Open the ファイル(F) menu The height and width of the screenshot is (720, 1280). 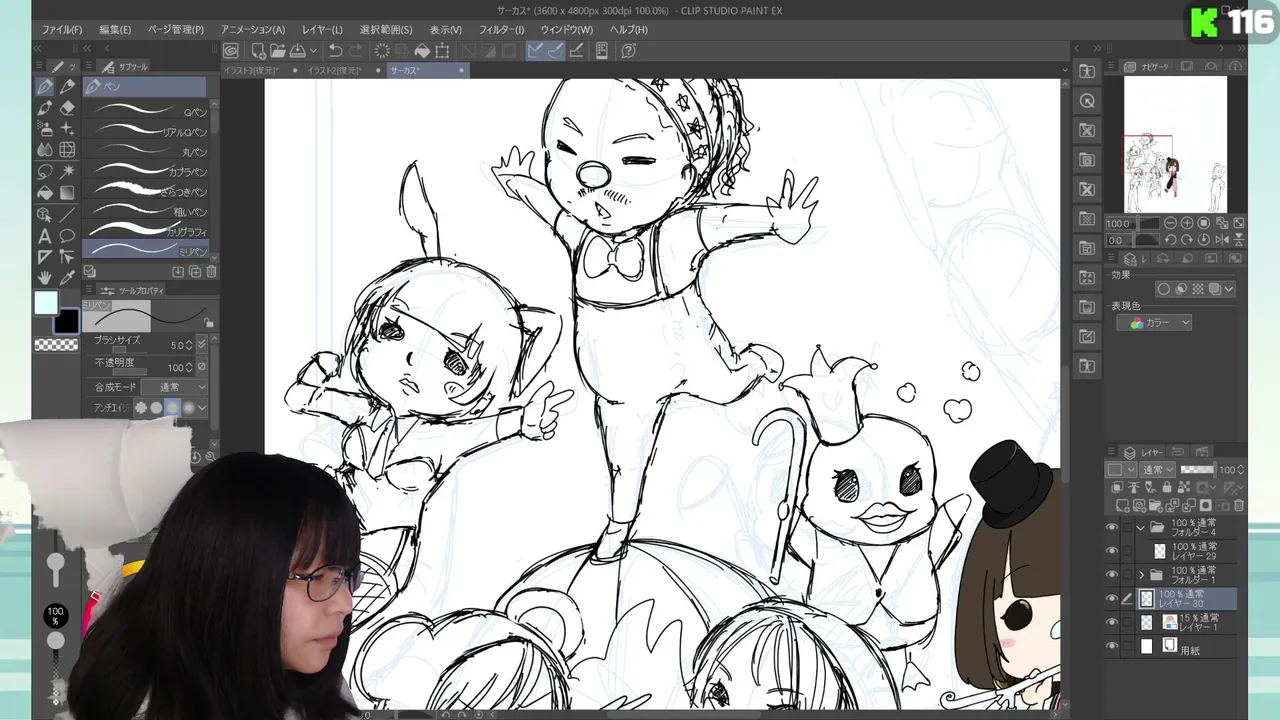point(62,30)
